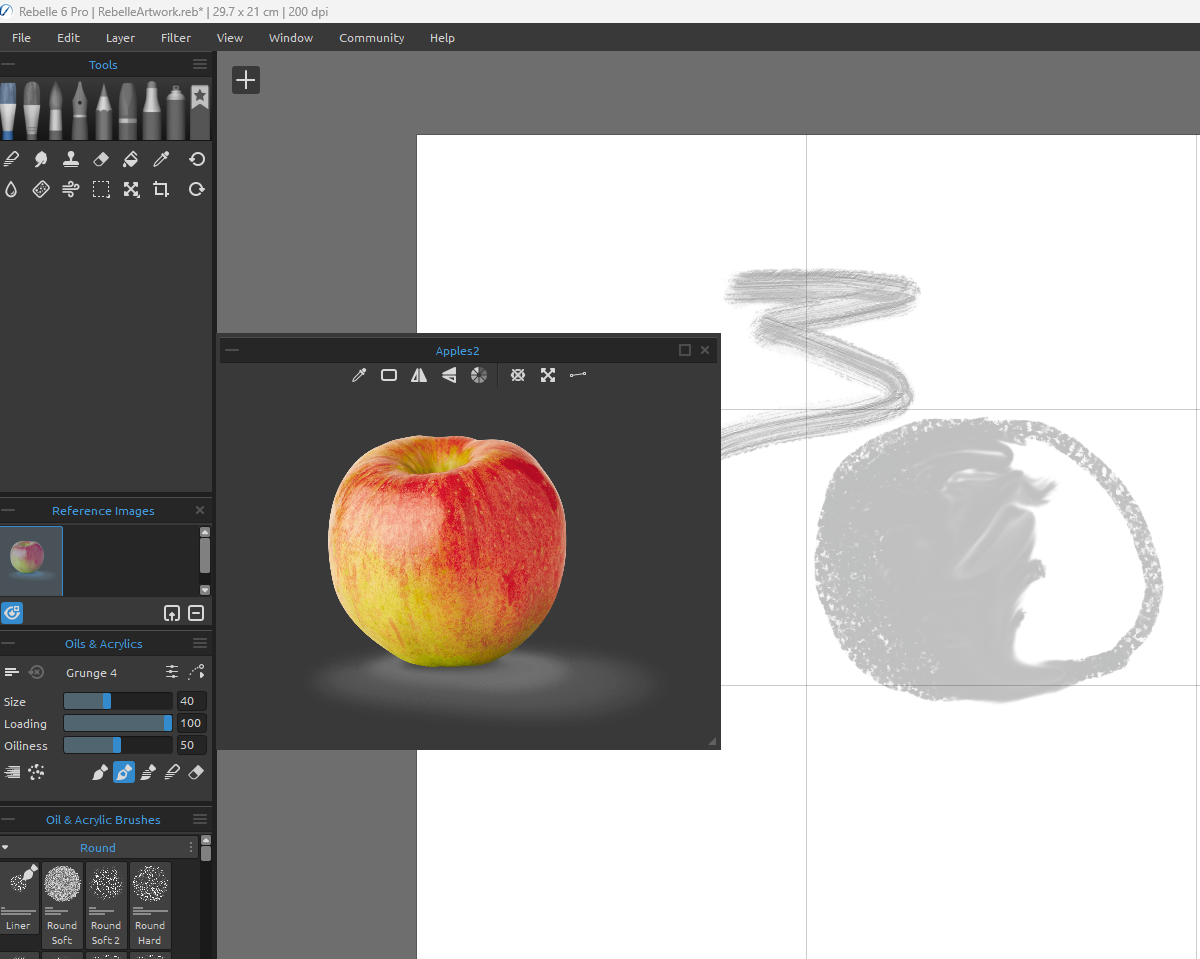
Task: Collapse the Reference Images panel
Action: (8, 510)
